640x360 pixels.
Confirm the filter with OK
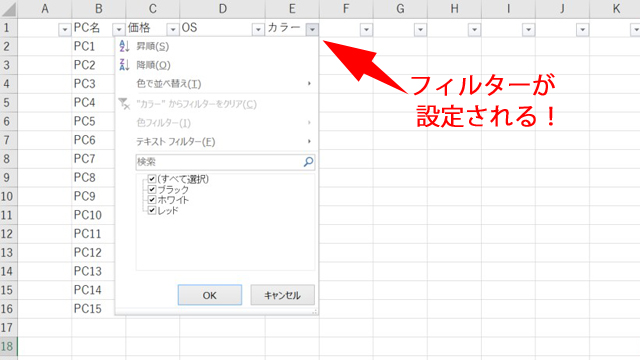210,295
